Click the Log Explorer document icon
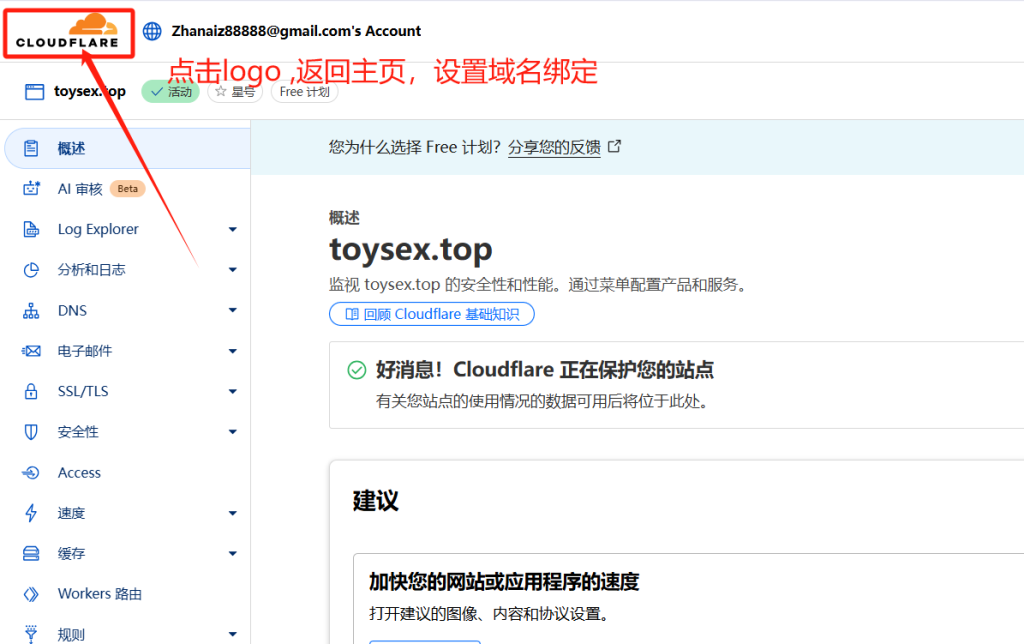 pos(31,229)
